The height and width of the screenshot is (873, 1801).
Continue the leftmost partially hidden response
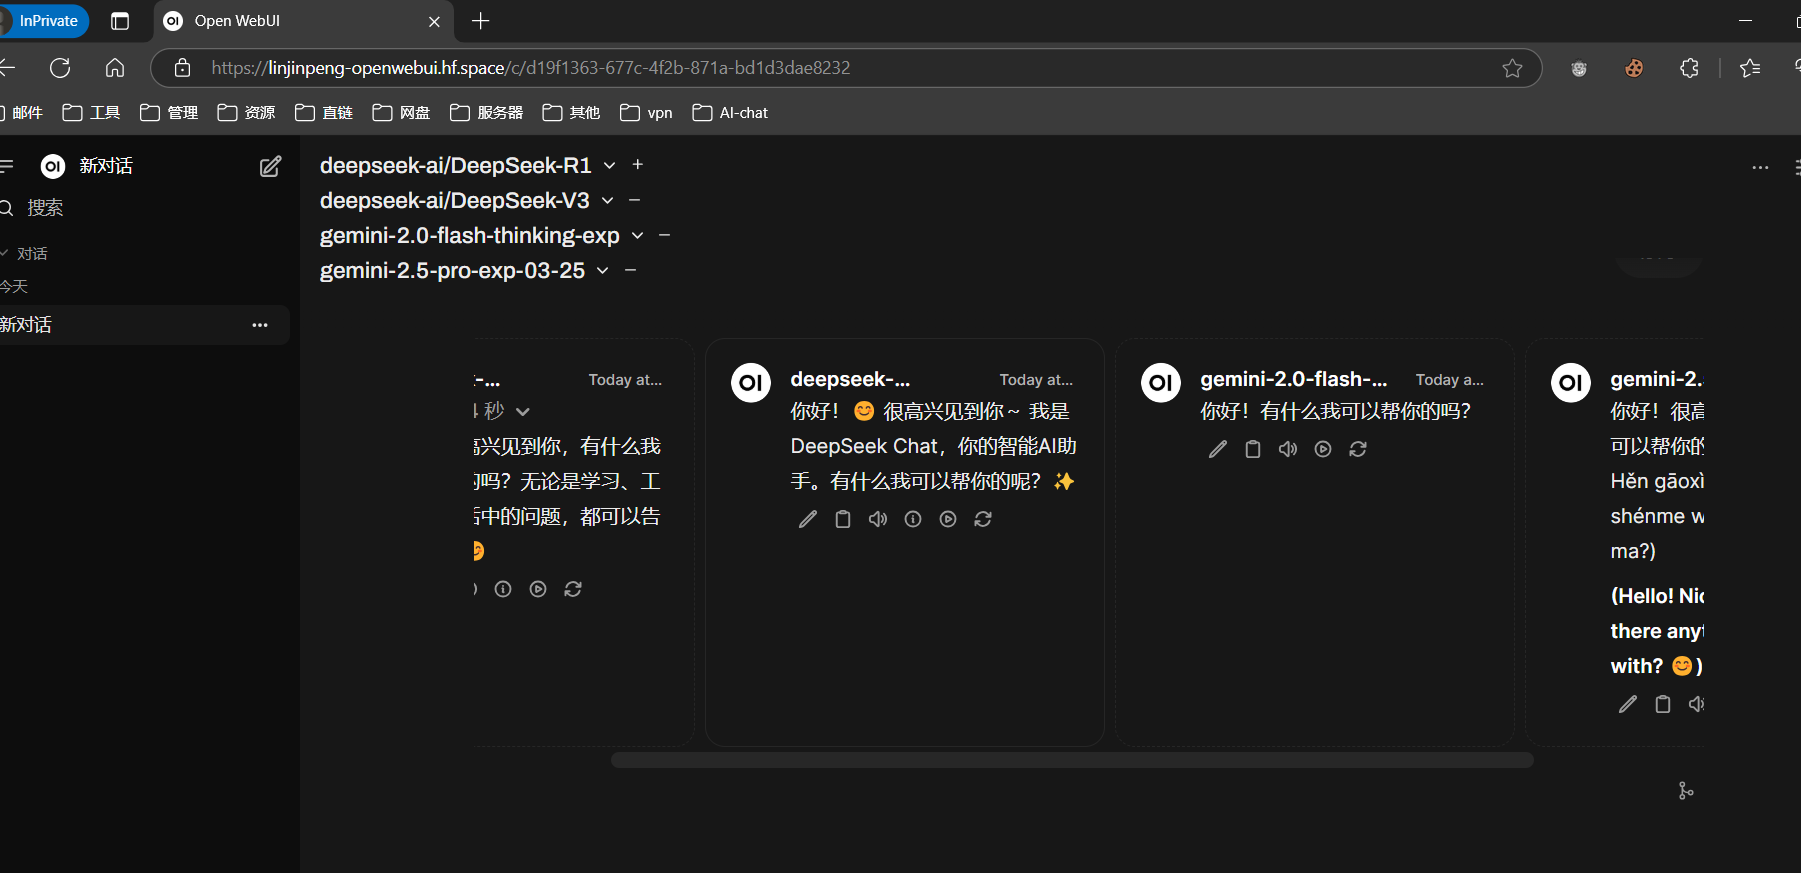pyautogui.click(x=538, y=589)
